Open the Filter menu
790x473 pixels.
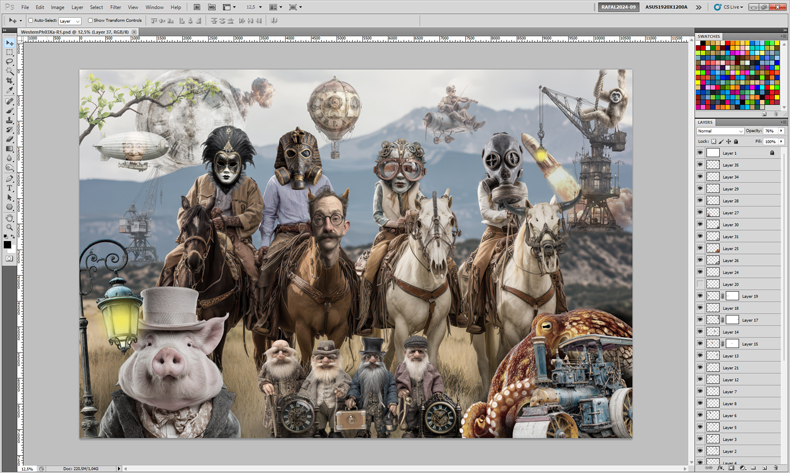115,7
